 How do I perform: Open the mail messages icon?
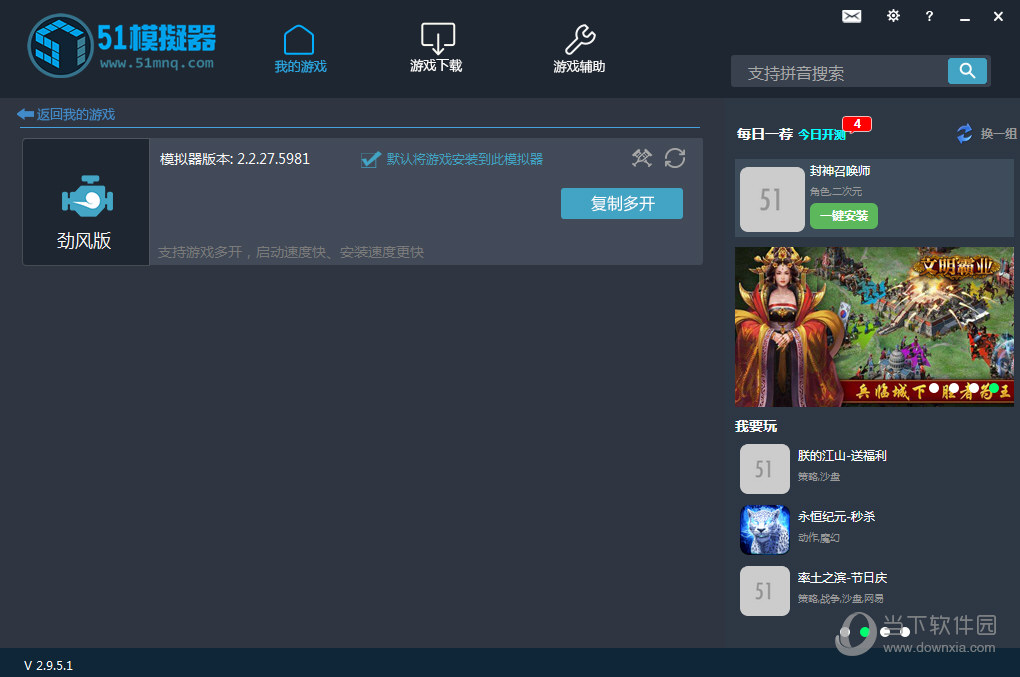pos(851,16)
